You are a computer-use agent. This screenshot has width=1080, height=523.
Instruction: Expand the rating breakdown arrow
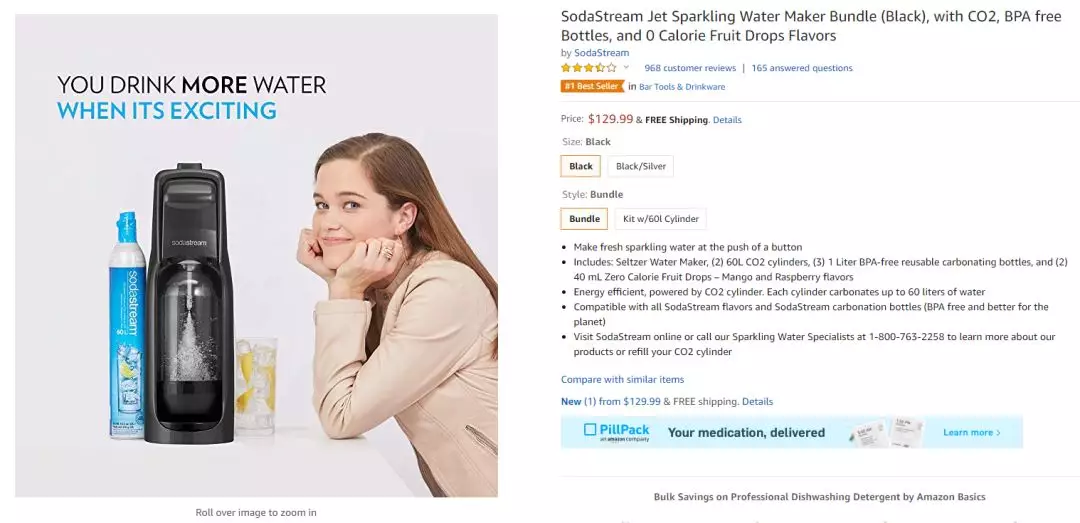click(x=626, y=68)
